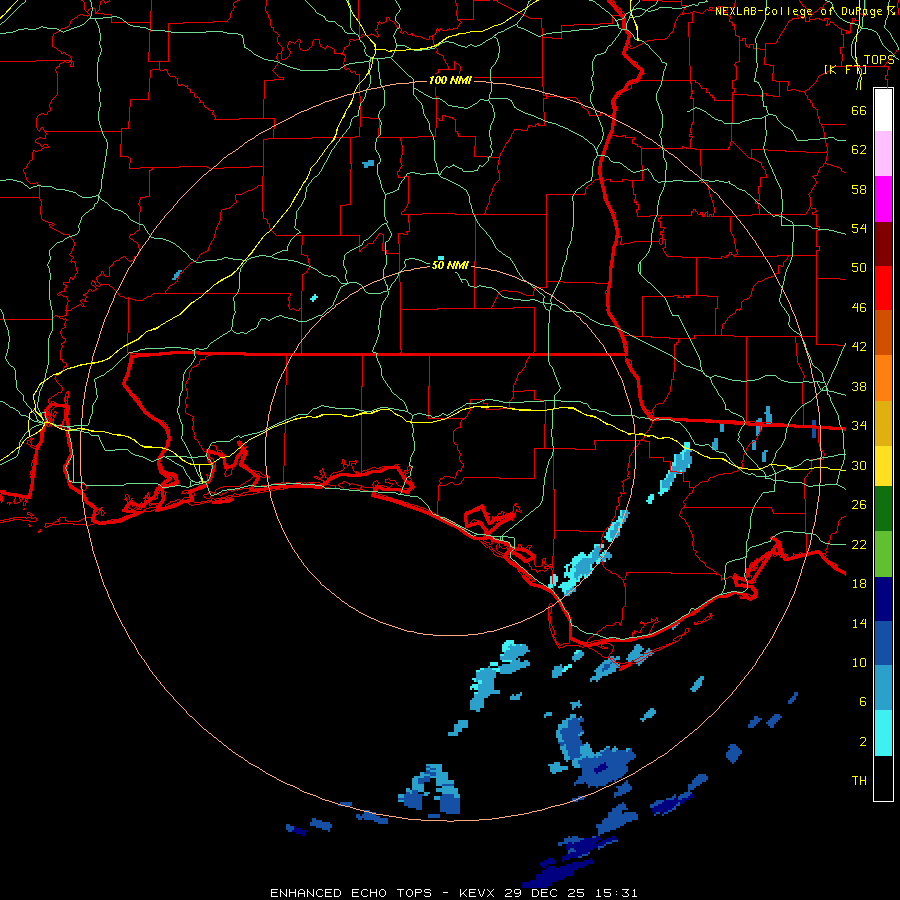The image size is (900, 900).
Task: Click the "22" legend value
Action: tap(859, 544)
